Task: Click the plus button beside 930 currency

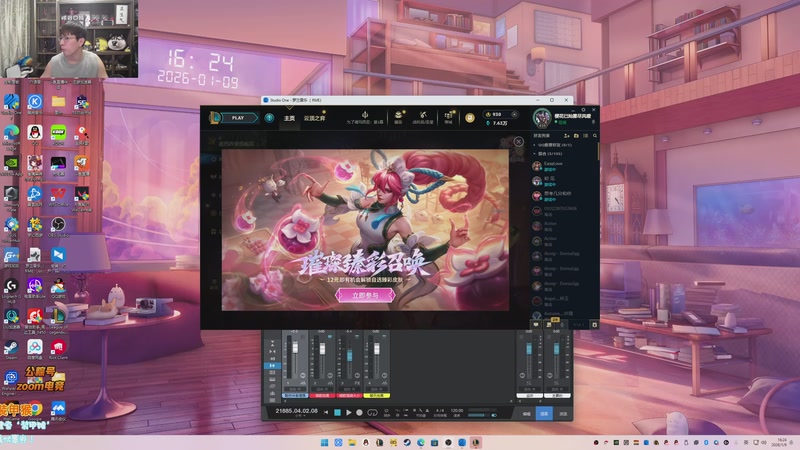Action: click(x=514, y=114)
